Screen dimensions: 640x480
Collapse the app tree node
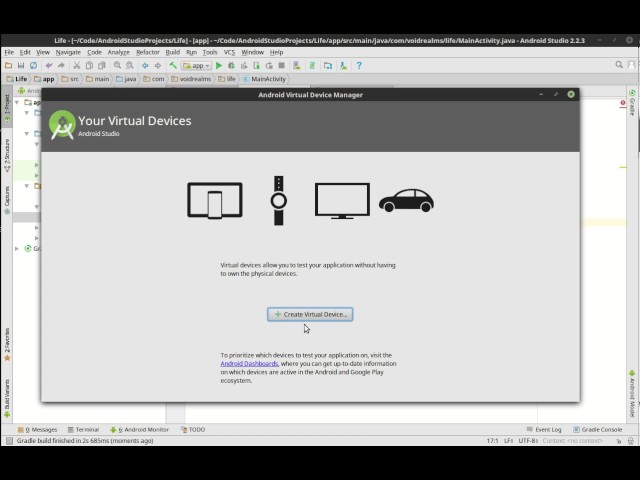(17, 102)
